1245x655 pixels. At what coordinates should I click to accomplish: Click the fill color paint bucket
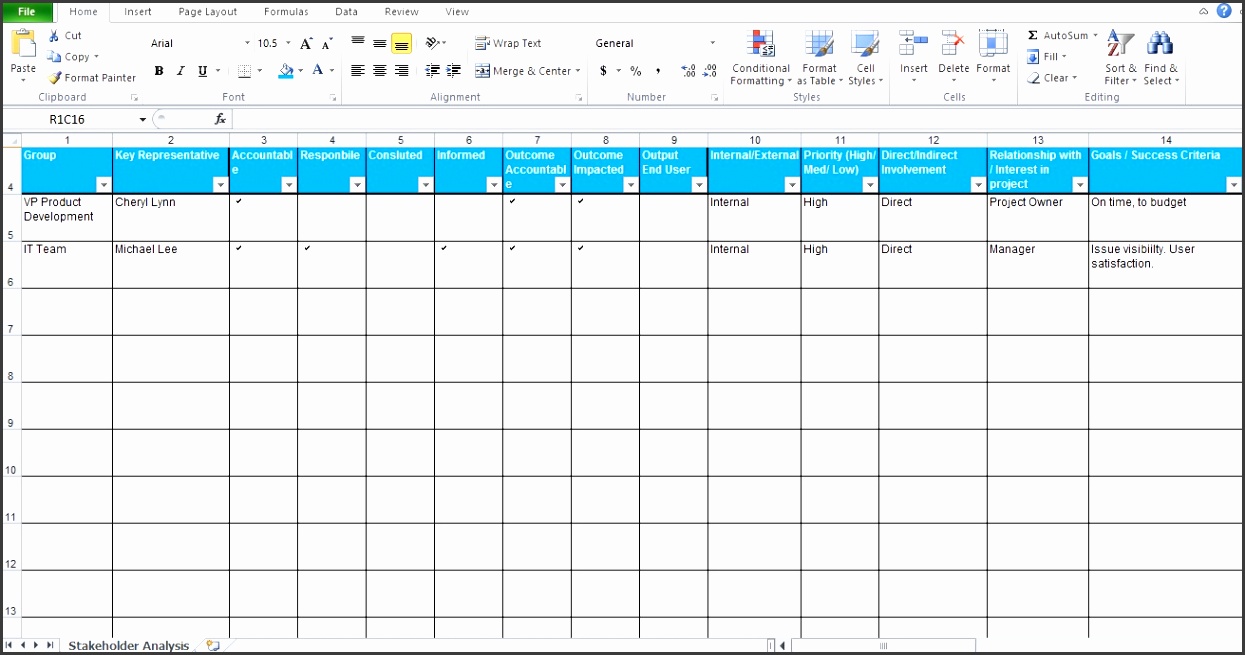point(286,71)
